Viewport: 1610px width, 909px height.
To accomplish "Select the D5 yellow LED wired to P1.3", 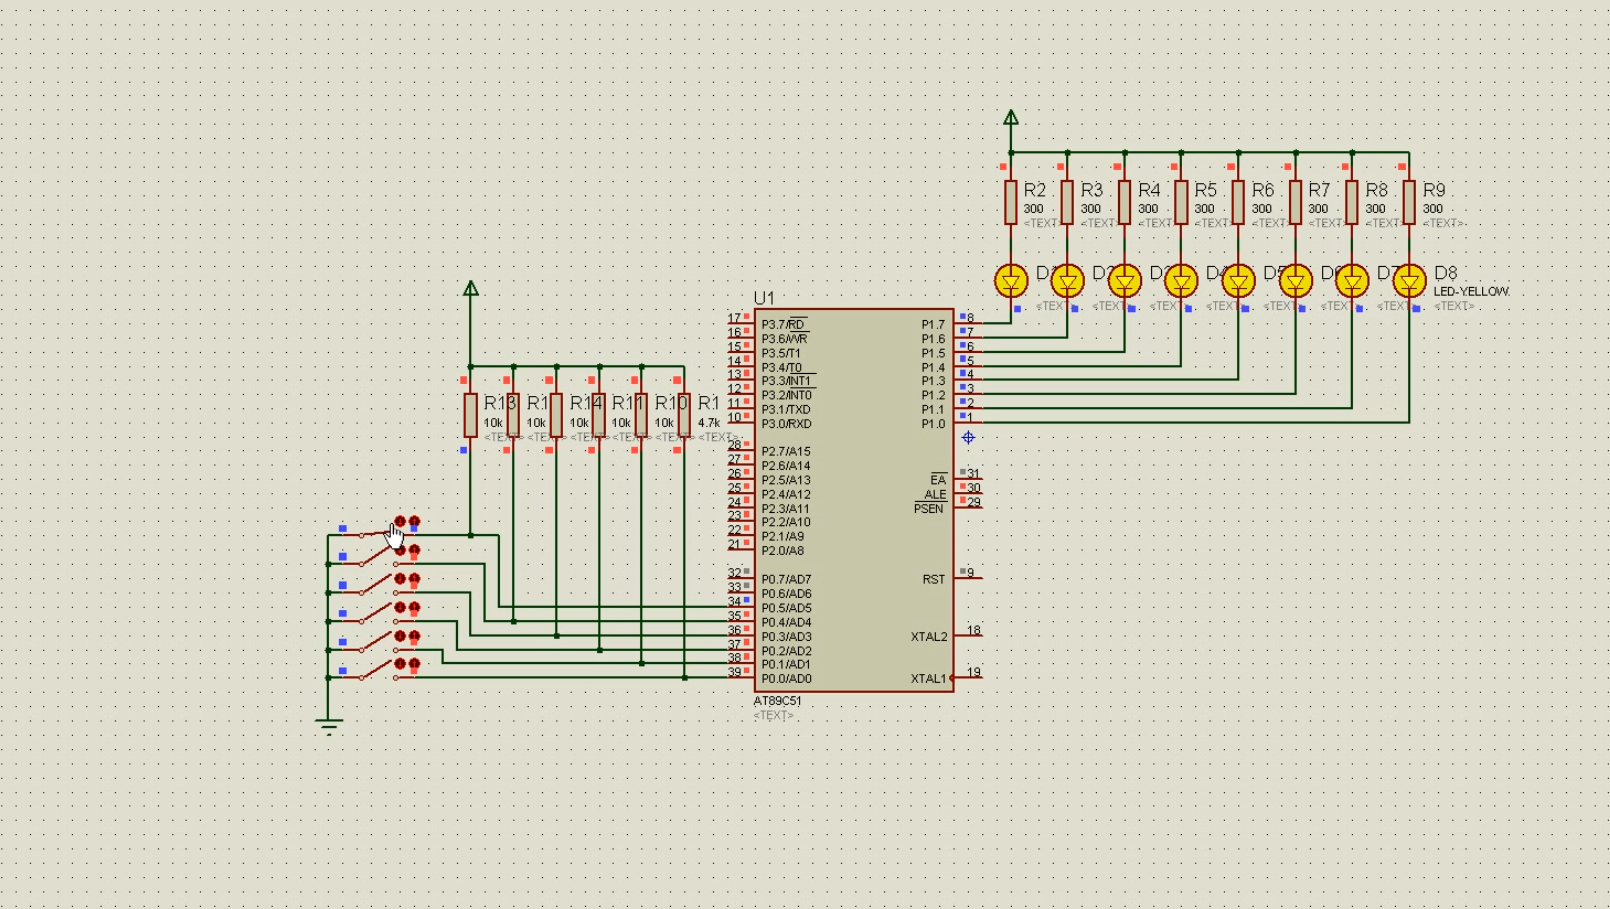I will 1238,281.
